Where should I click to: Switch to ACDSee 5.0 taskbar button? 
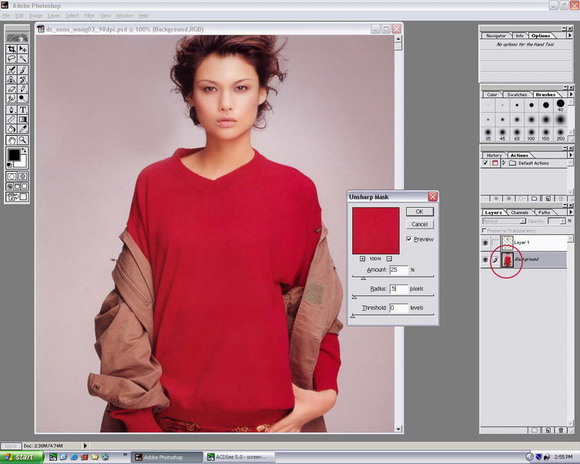click(240, 457)
